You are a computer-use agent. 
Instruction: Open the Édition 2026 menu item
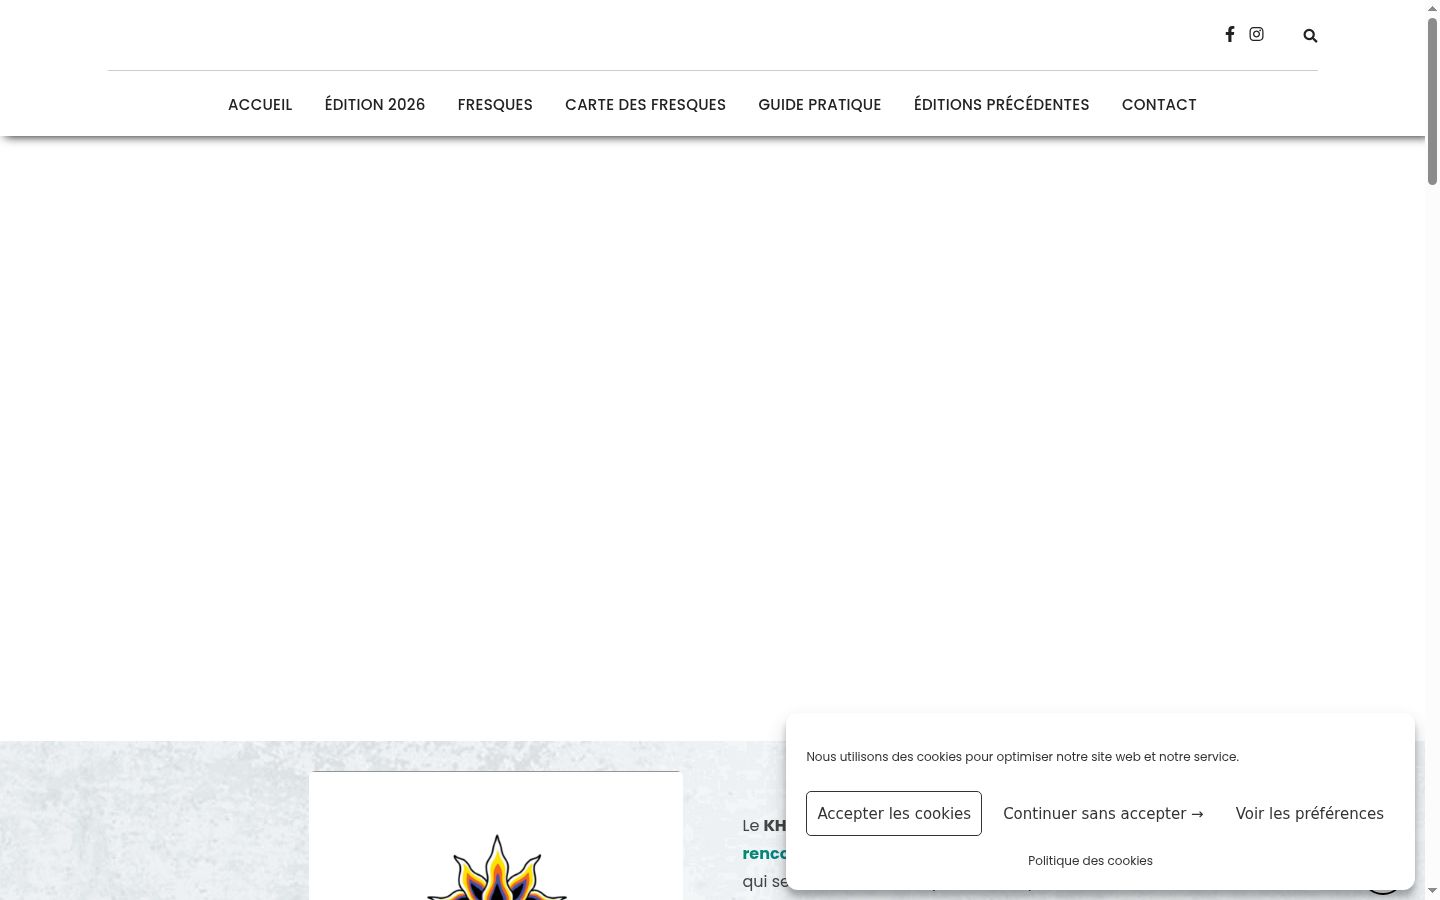[x=375, y=105]
